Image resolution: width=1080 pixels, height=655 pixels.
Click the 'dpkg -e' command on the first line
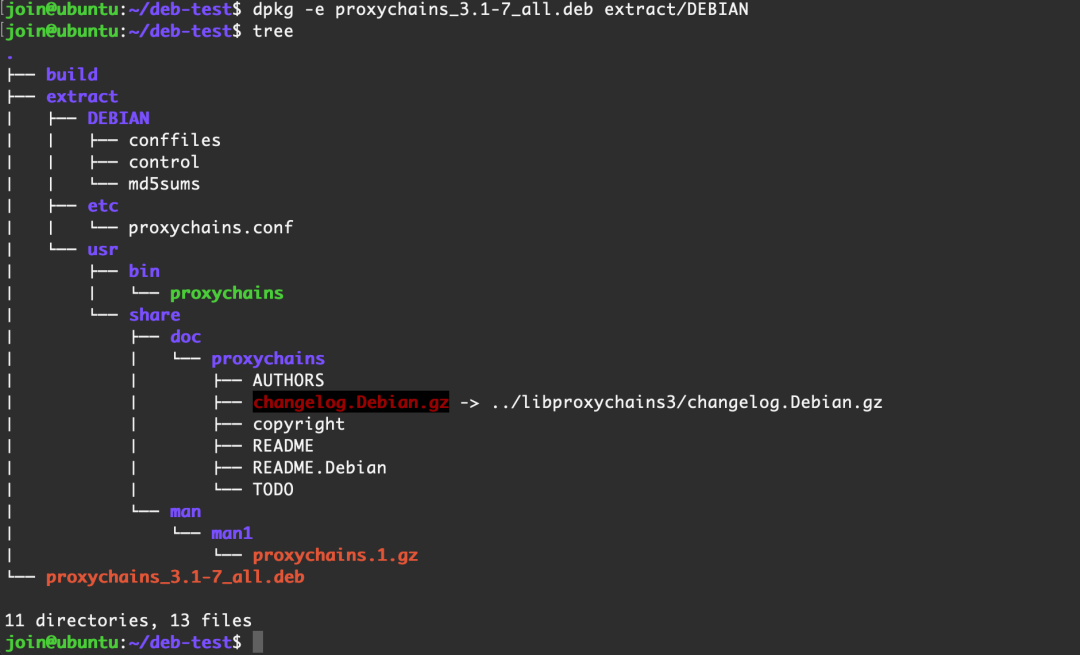coord(287,10)
